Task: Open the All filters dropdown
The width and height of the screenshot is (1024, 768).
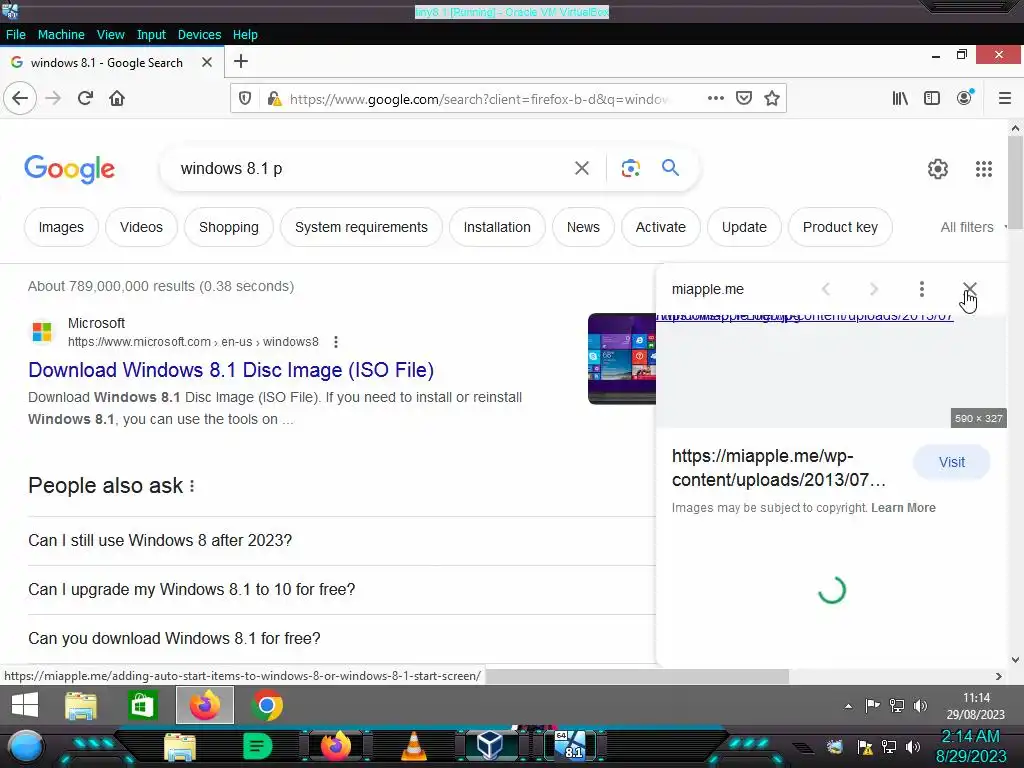Action: [x=972, y=227]
